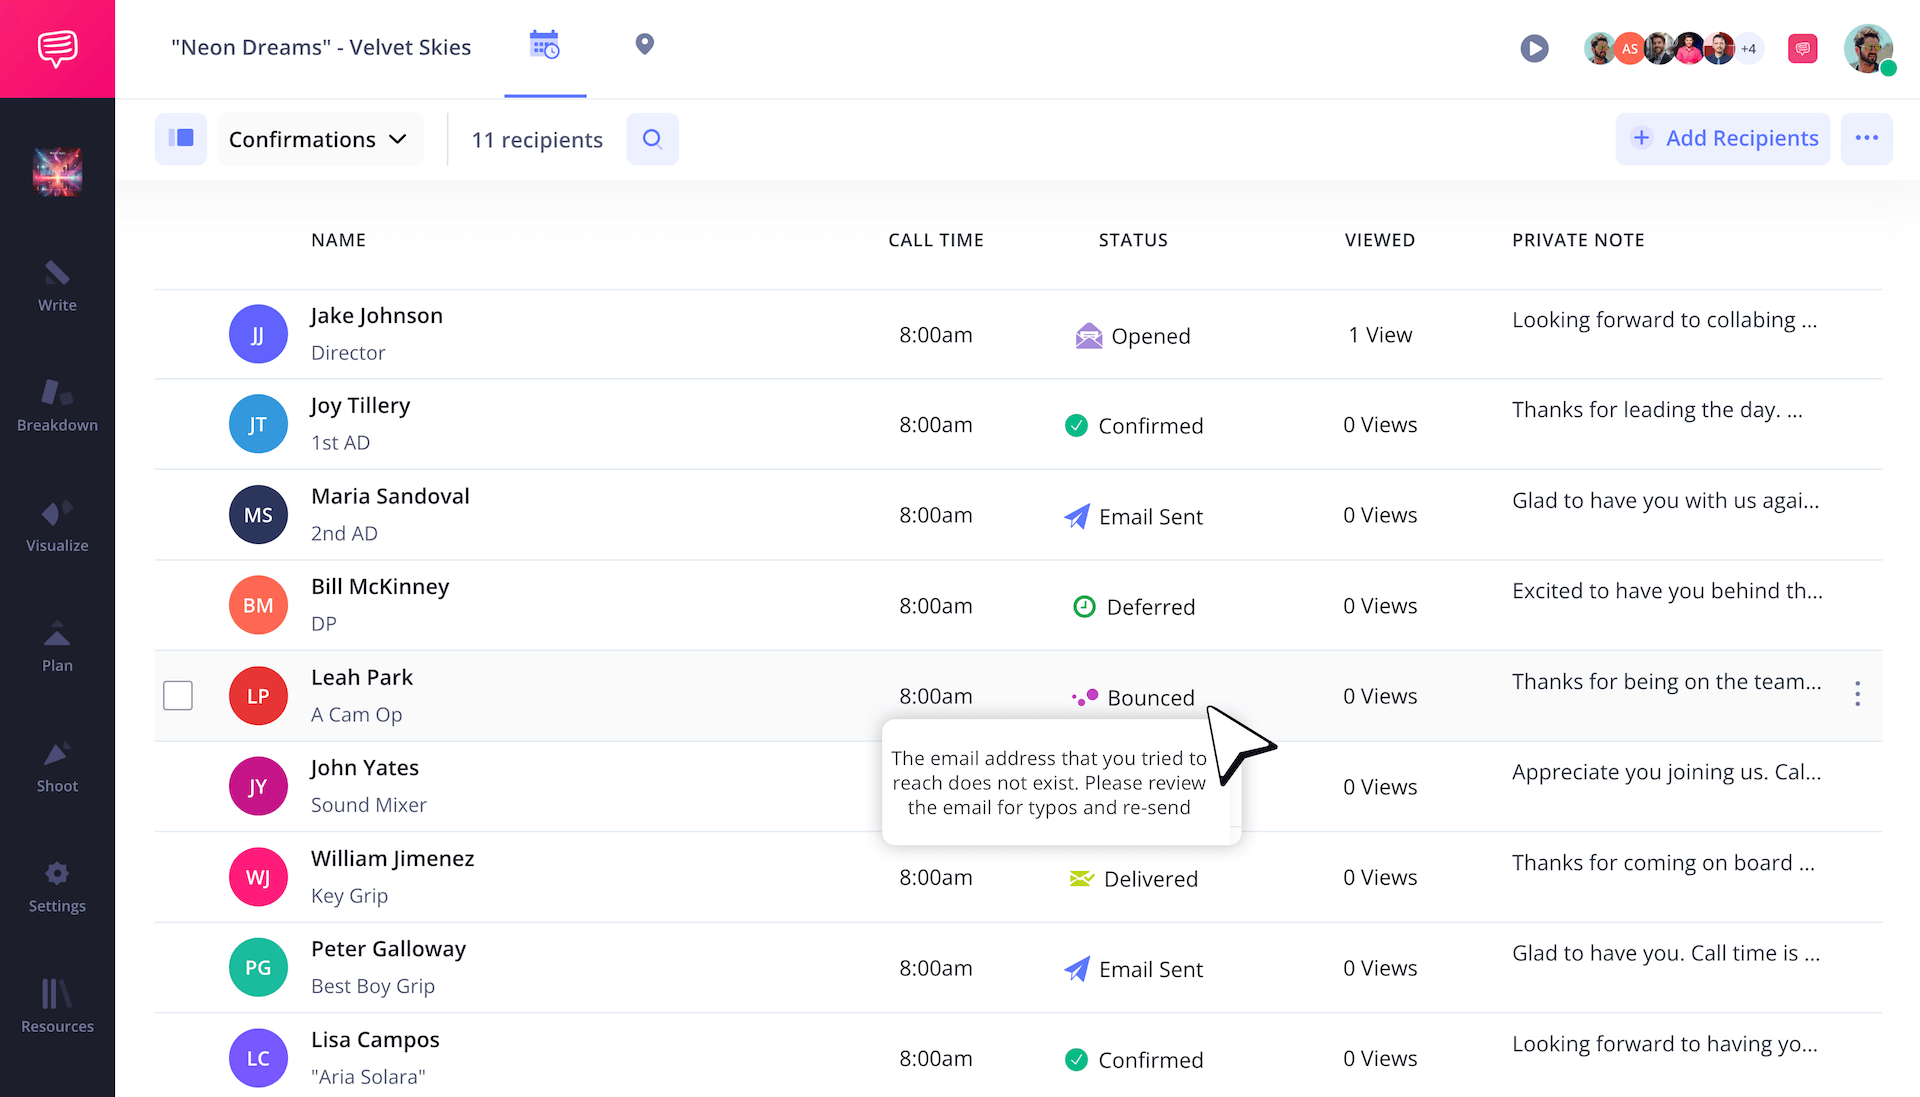The image size is (1920, 1097).
Task: Open Leah Park's row options menu
Action: (1857, 694)
